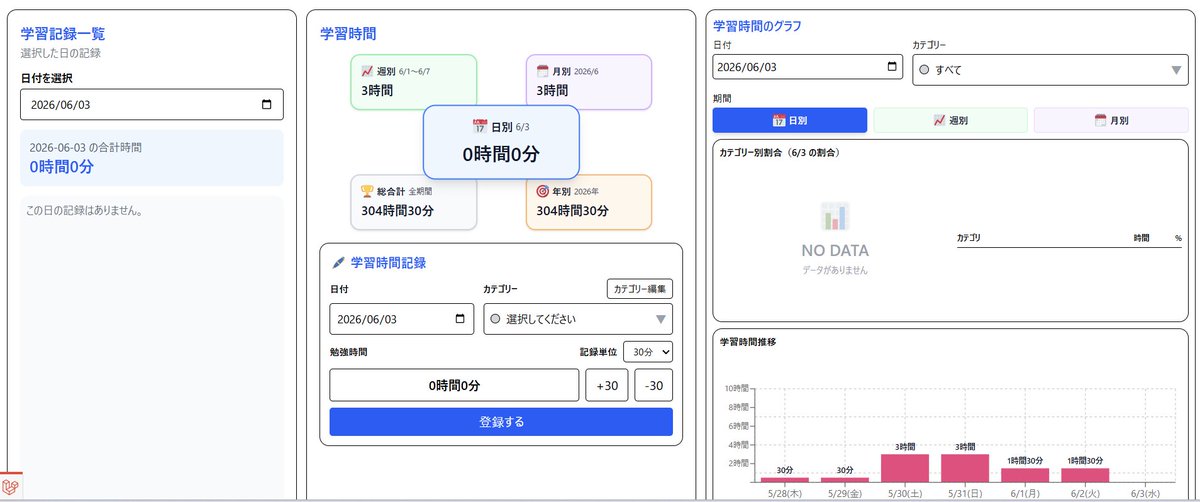Click the chart icon on 週別 card
Image resolution: width=1200 pixels, height=502 pixels.
(367, 72)
